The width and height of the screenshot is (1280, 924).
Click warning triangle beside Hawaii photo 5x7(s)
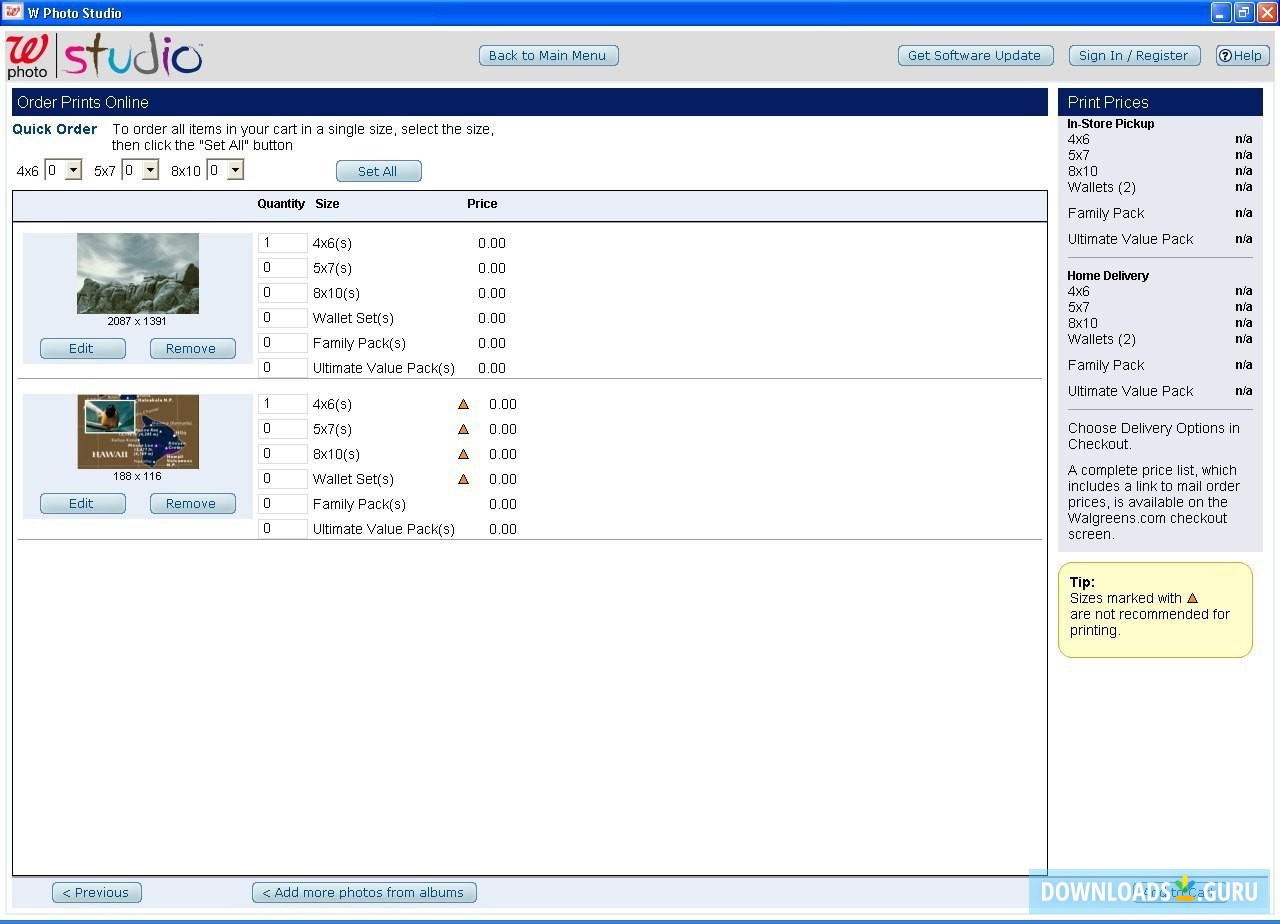tap(463, 429)
